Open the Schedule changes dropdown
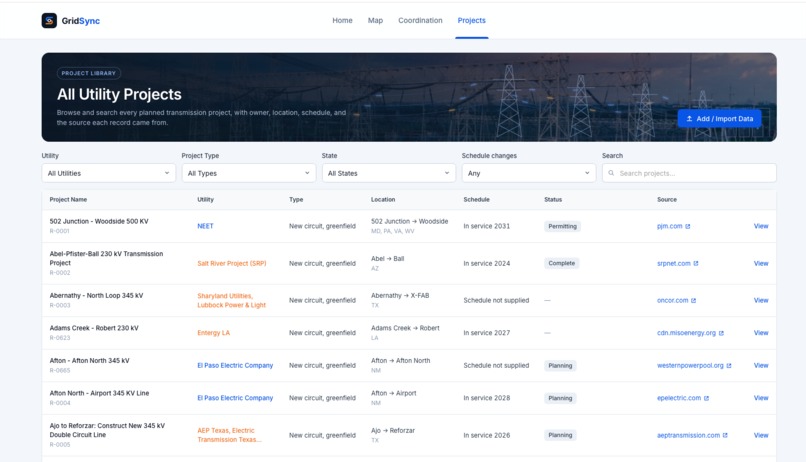This screenshot has width=806, height=462. (x=529, y=173)
